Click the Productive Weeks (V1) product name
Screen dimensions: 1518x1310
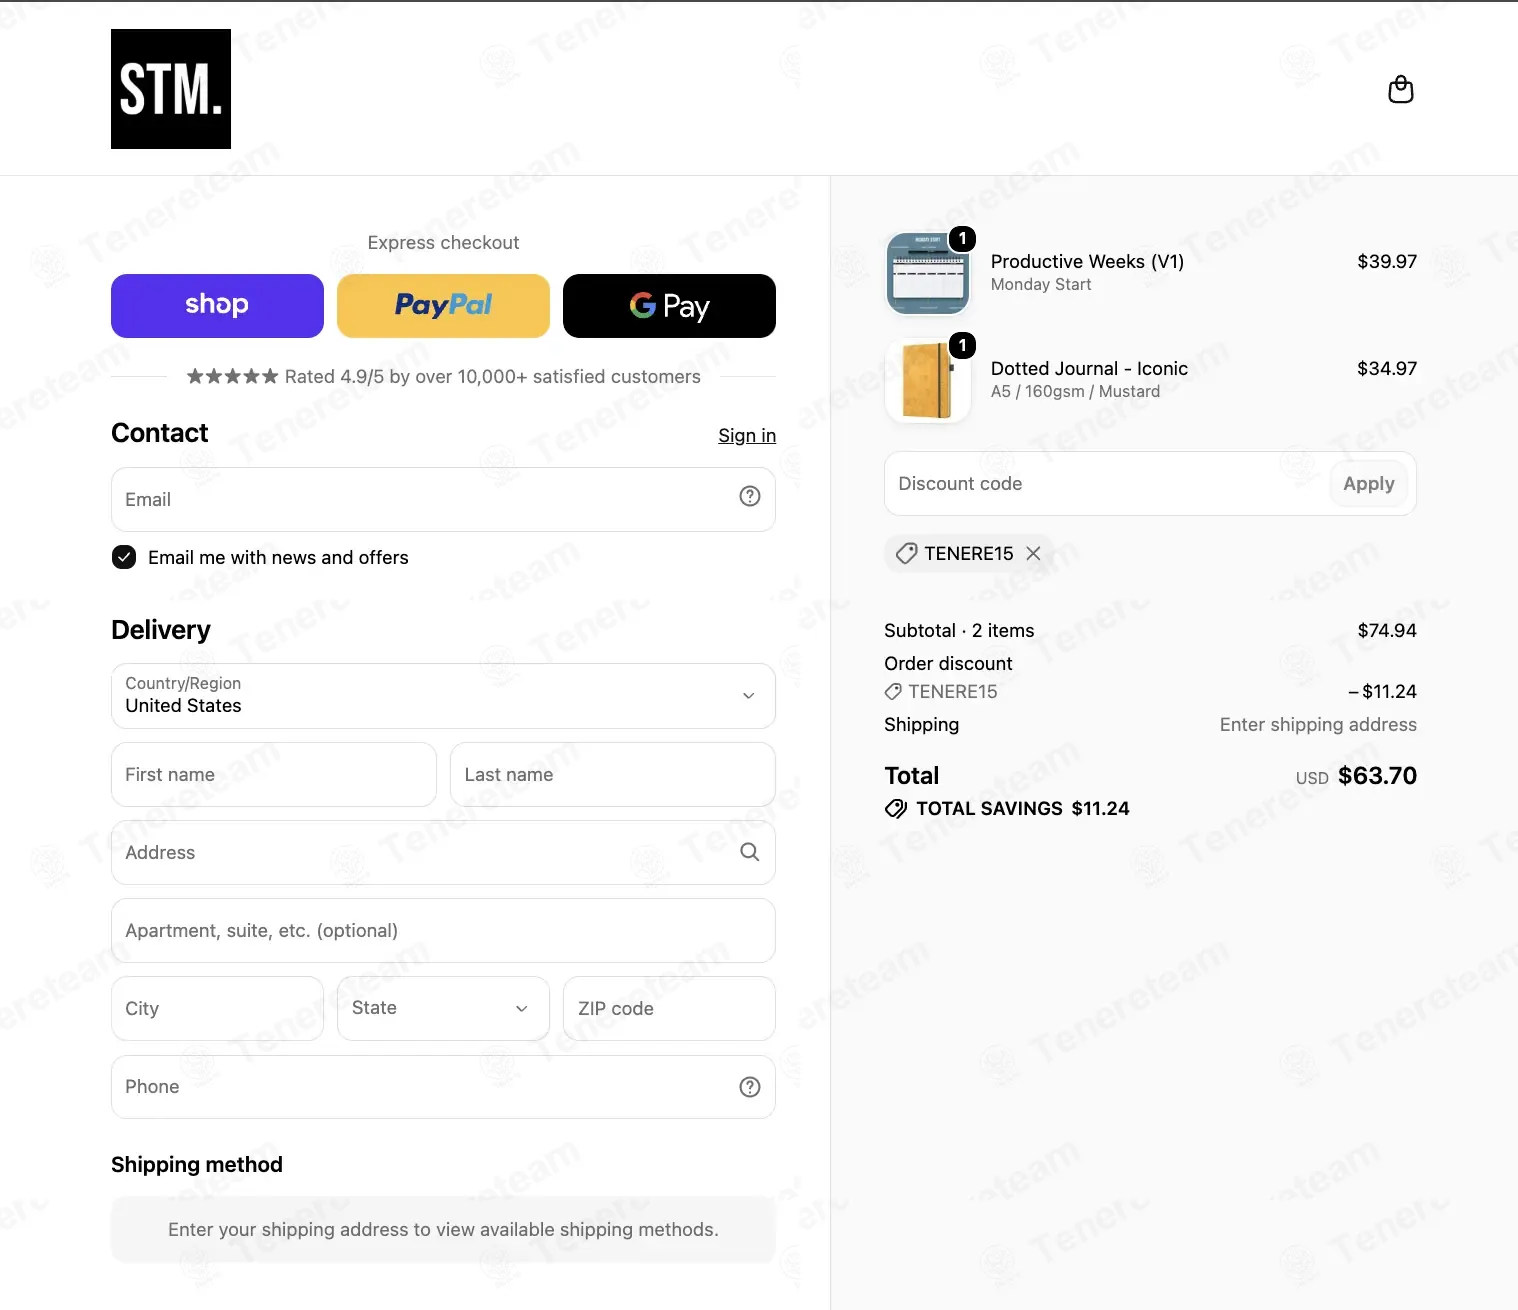pos(1087,261)
